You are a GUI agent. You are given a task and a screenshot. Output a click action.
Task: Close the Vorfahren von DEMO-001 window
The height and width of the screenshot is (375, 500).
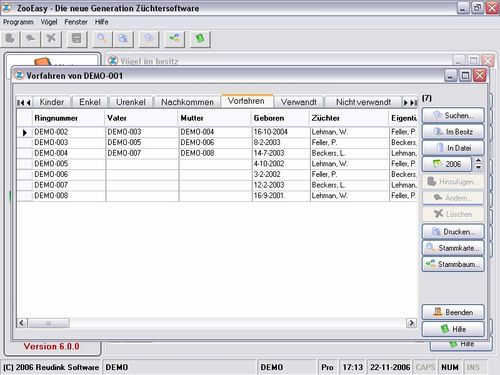tap(480, 76)
